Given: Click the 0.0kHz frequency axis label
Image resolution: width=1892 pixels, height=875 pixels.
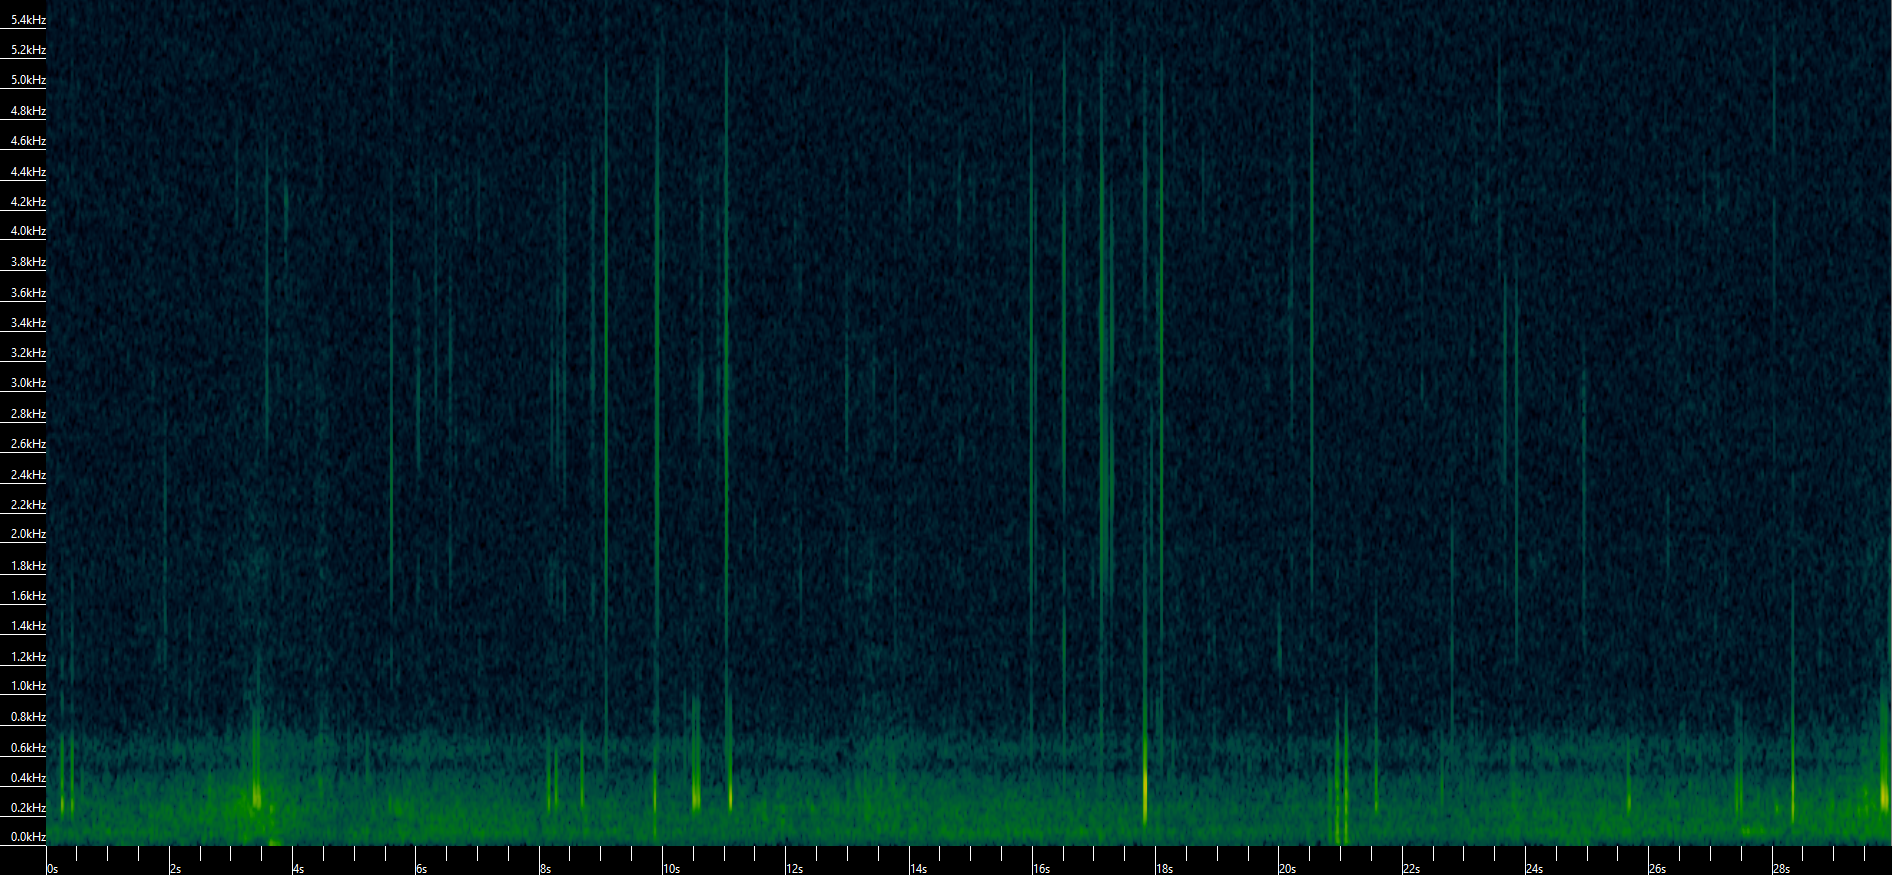Looking at the screenshot, I should [x=28, y=837].
